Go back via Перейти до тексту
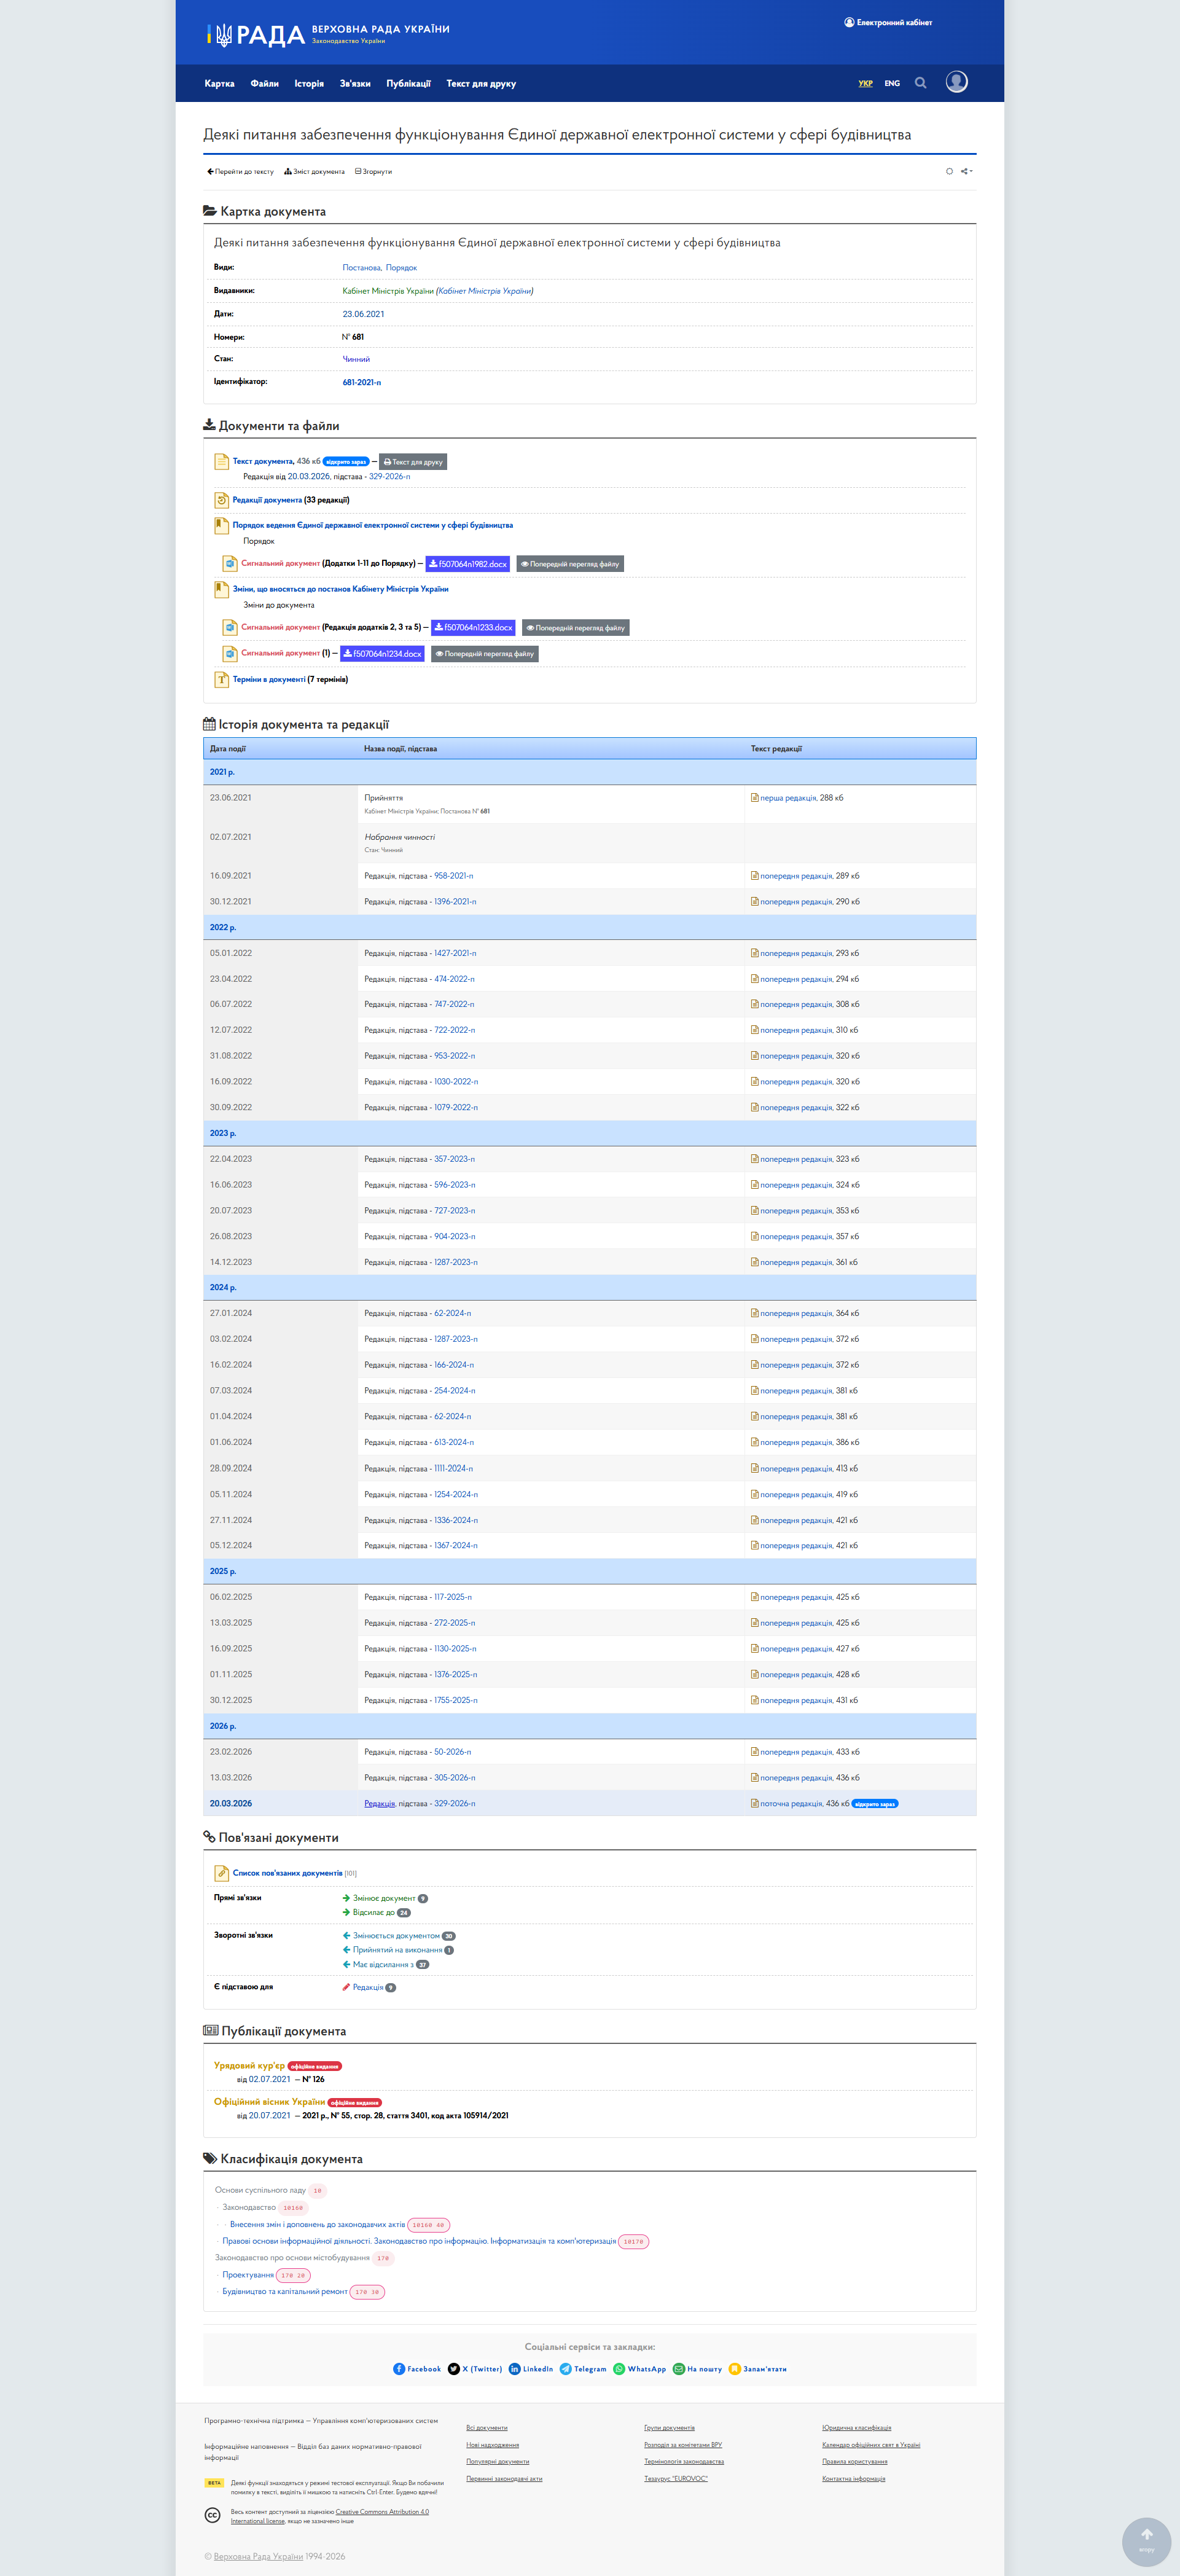Screen dimensions: 1180x2576 click(x=240, y=172)
